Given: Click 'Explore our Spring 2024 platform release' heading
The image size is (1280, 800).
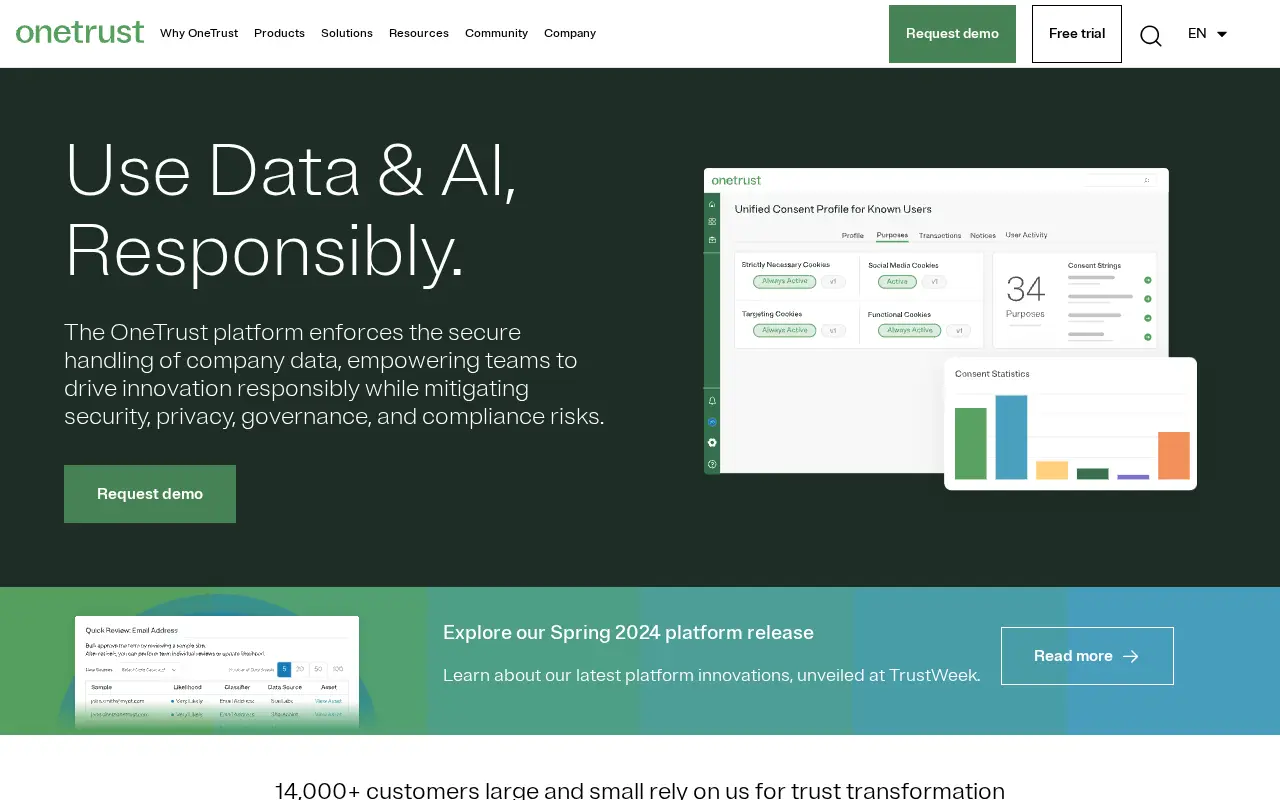Looking at the screenshot, I should (x=628, y=633).
